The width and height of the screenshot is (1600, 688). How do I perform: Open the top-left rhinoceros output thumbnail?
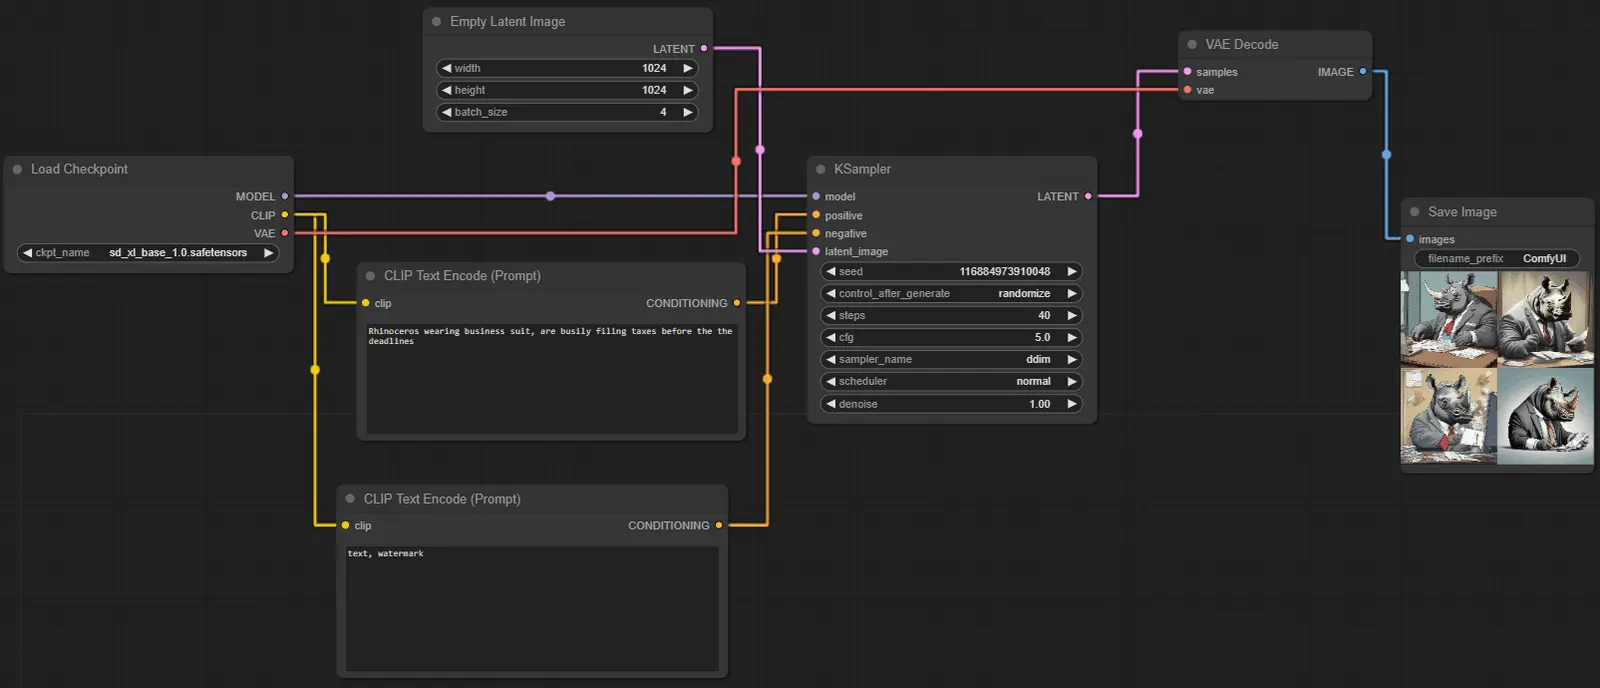[x=1449, y=319]
